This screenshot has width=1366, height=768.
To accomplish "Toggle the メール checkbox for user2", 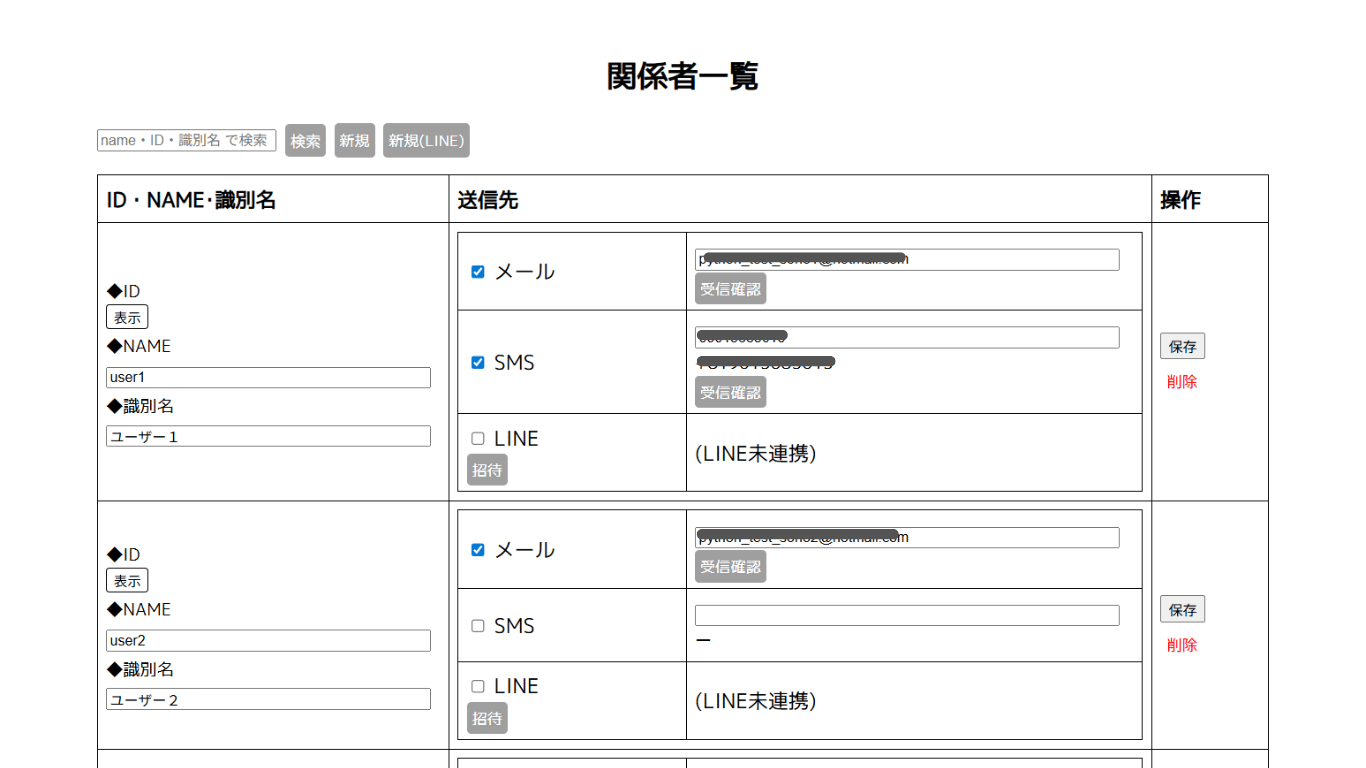I will (x=478, y=550).
